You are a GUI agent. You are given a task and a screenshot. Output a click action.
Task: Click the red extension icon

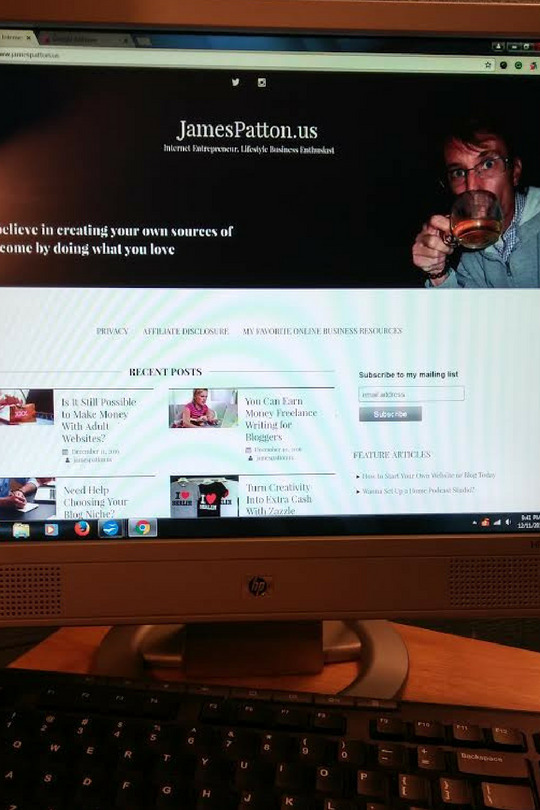tap(533, 66)
